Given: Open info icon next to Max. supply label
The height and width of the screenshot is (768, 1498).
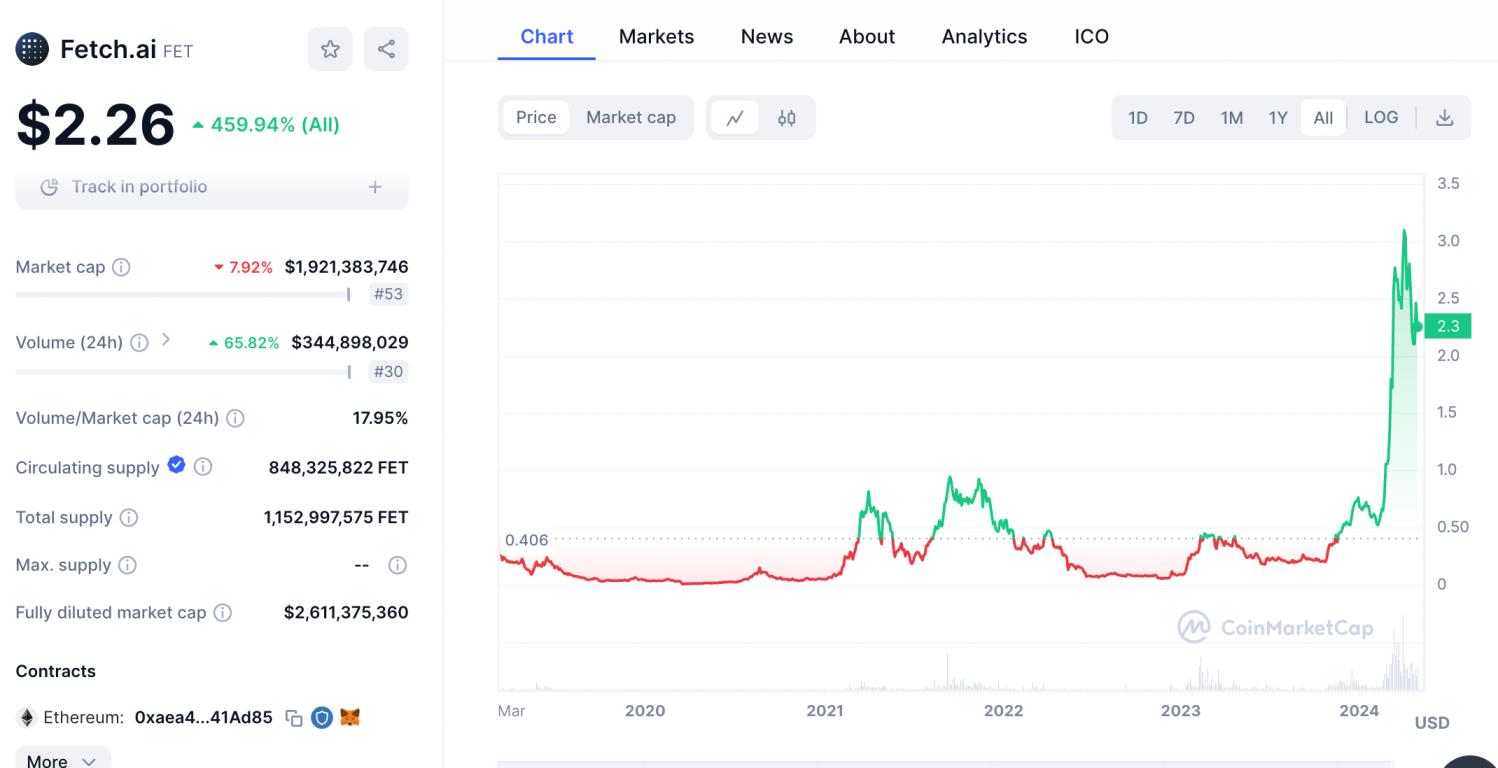Looking at the screenshot, I should click(x=127, y=565).
